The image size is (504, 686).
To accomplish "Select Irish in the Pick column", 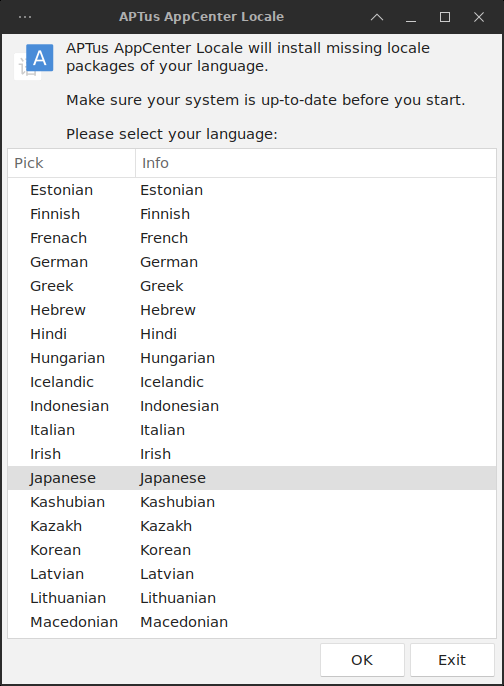I will coord(46,454).
